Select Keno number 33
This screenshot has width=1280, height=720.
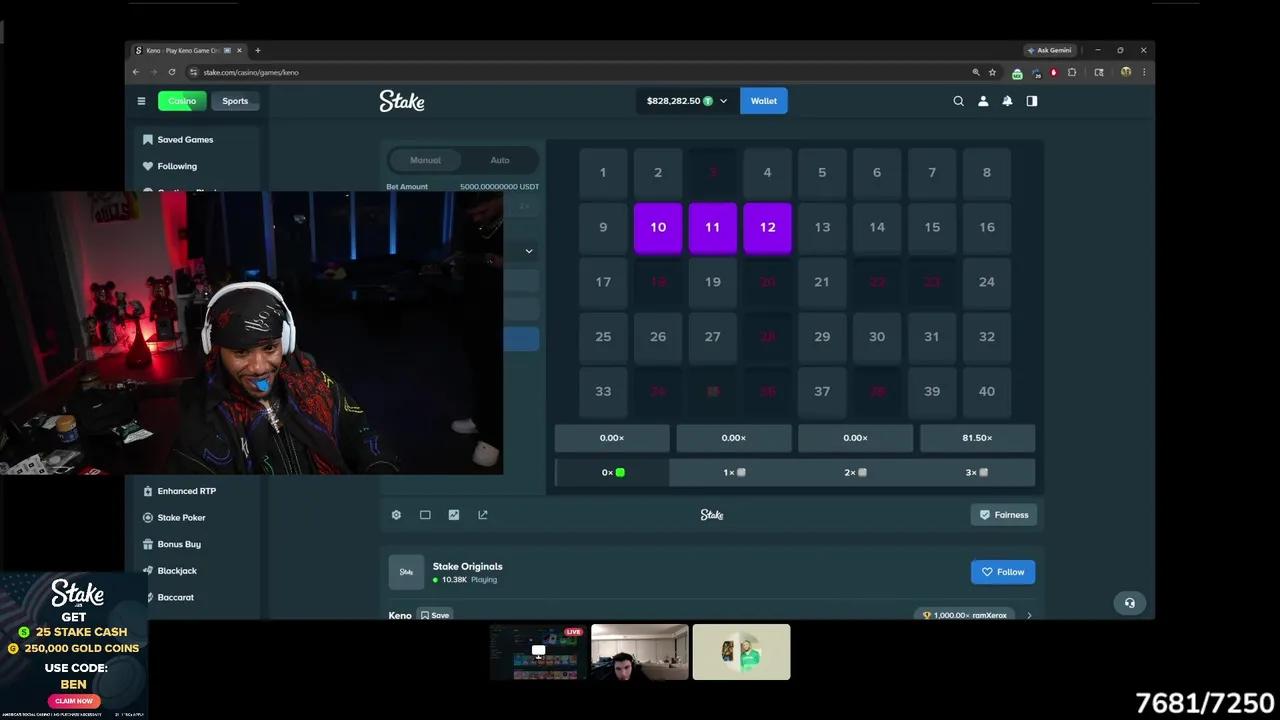(603, 392)
